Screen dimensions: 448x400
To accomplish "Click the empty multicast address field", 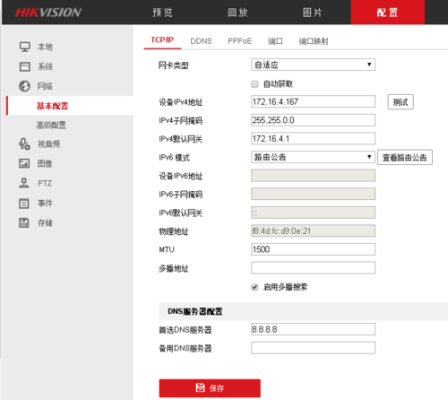I will pos(313,268).
